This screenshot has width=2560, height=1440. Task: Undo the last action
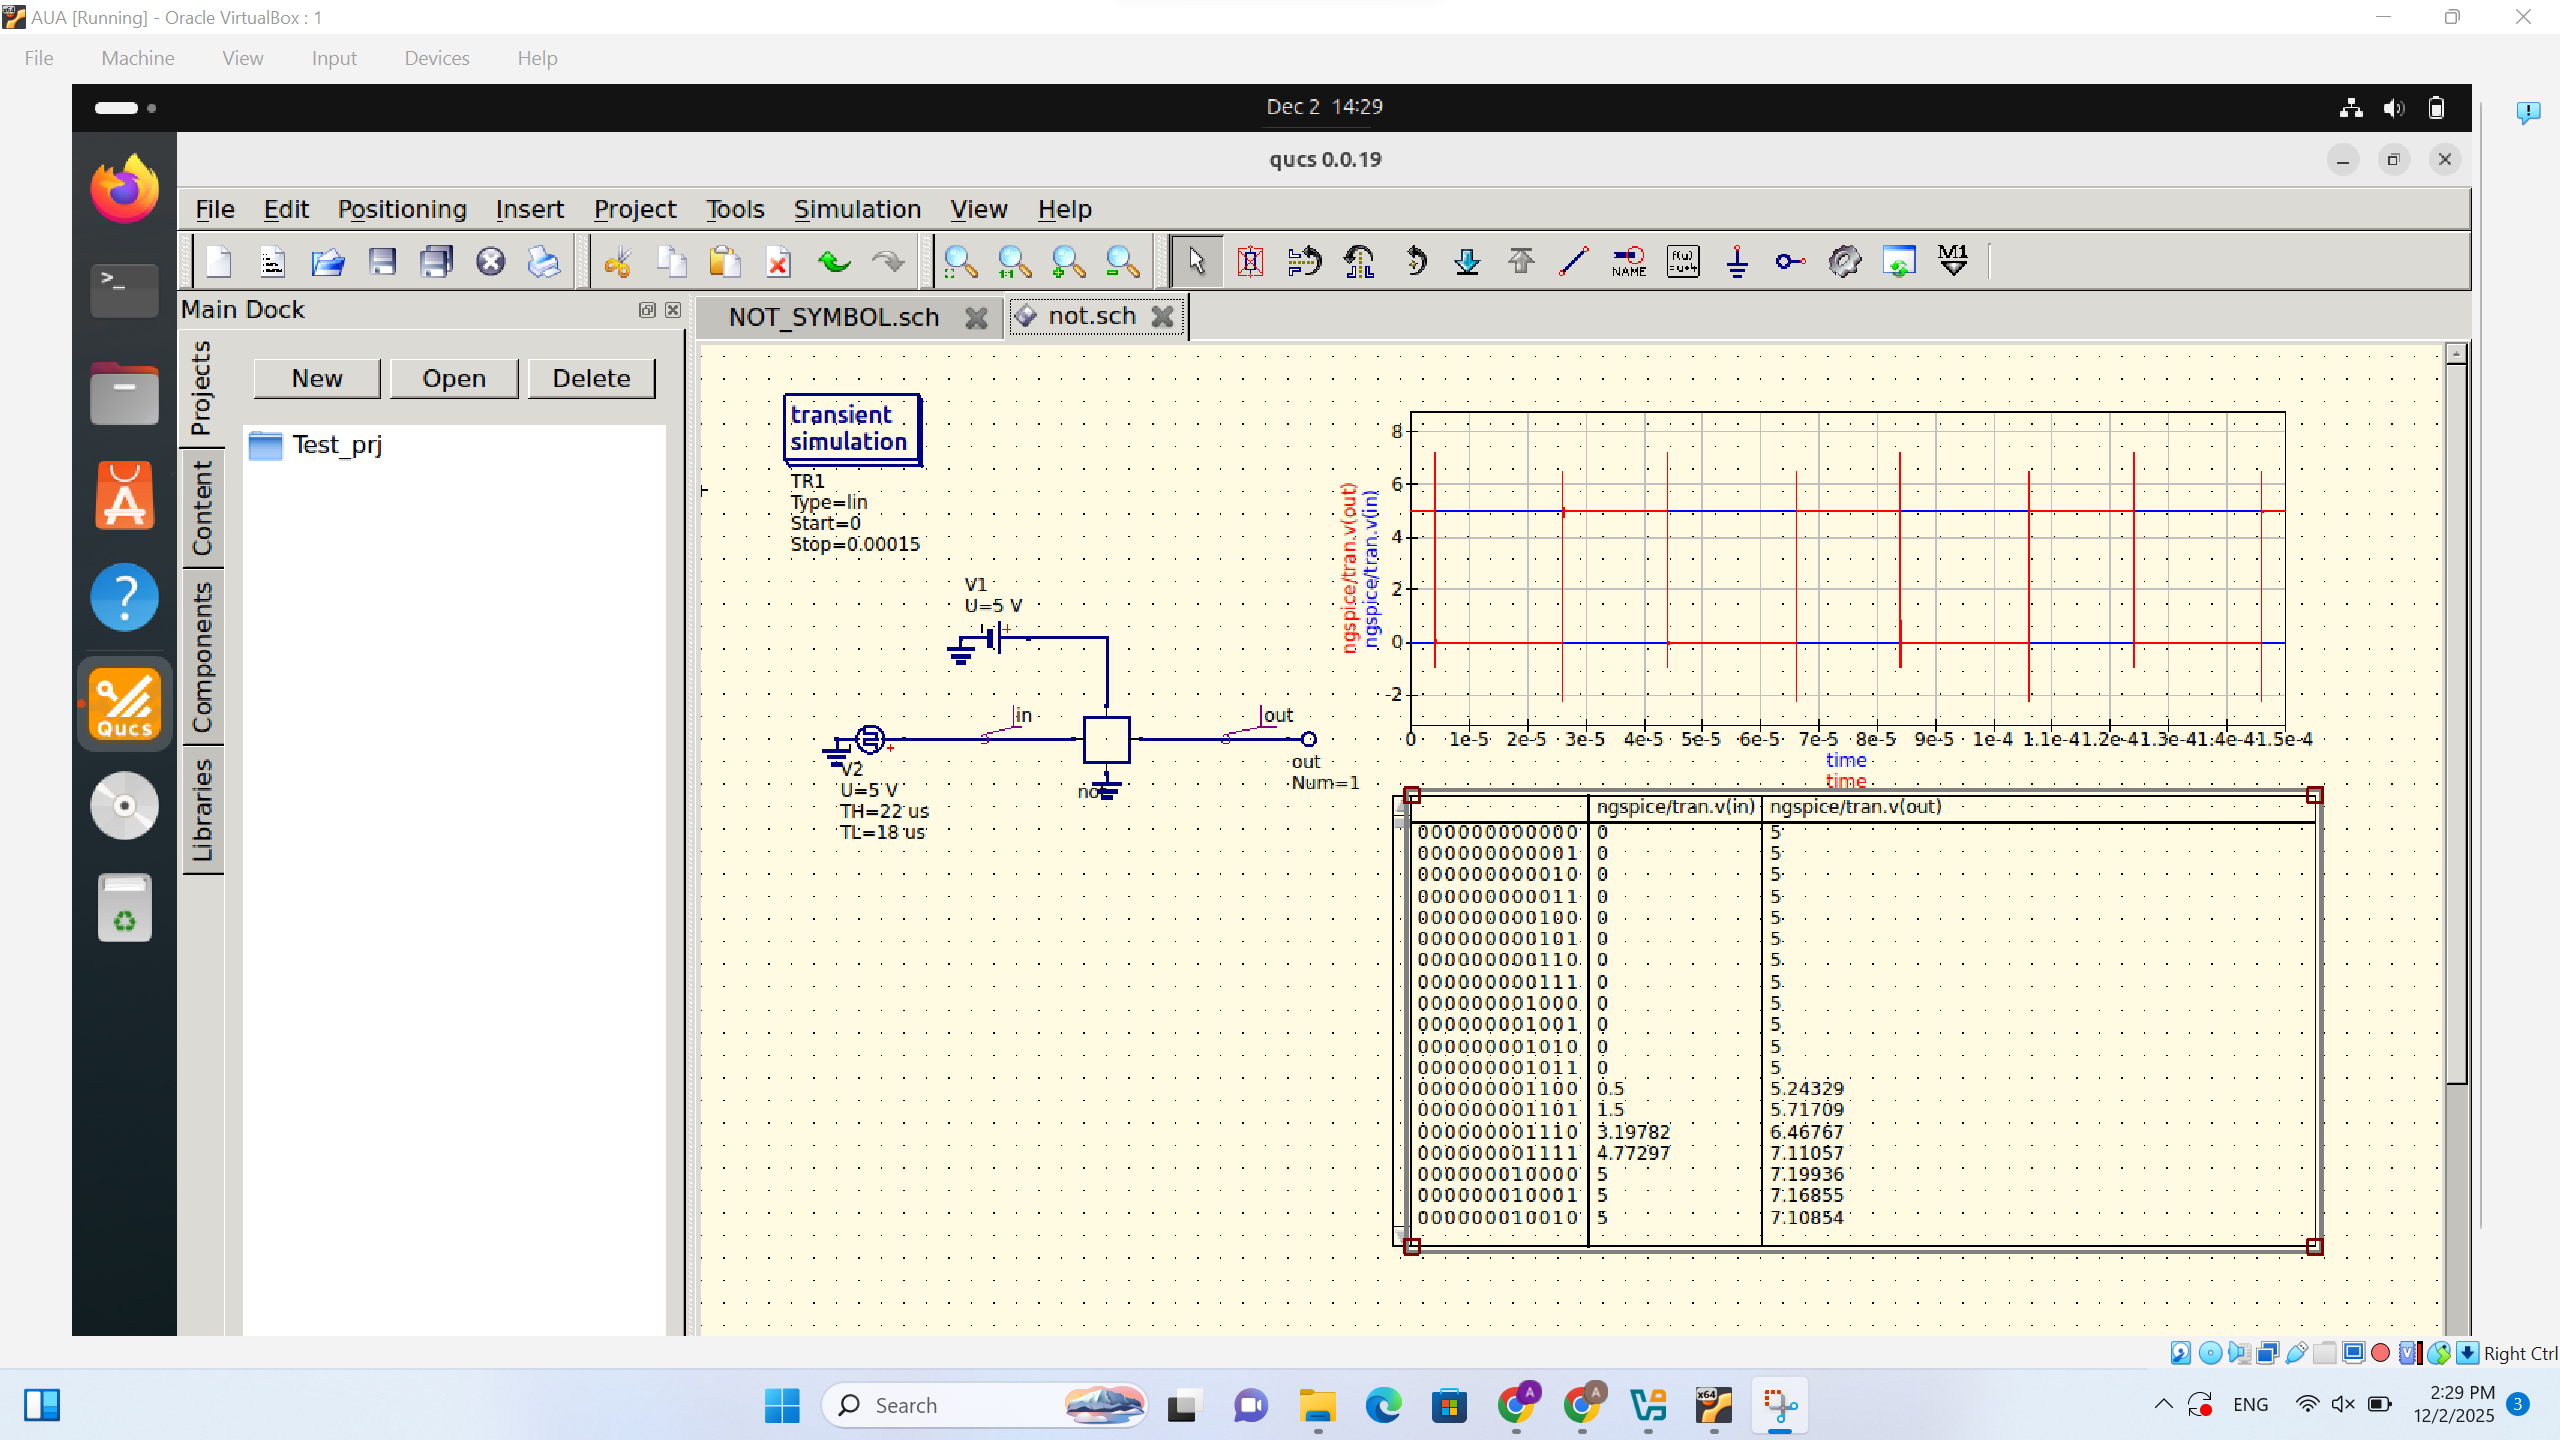pyautogui.click(x=834, y=262)
